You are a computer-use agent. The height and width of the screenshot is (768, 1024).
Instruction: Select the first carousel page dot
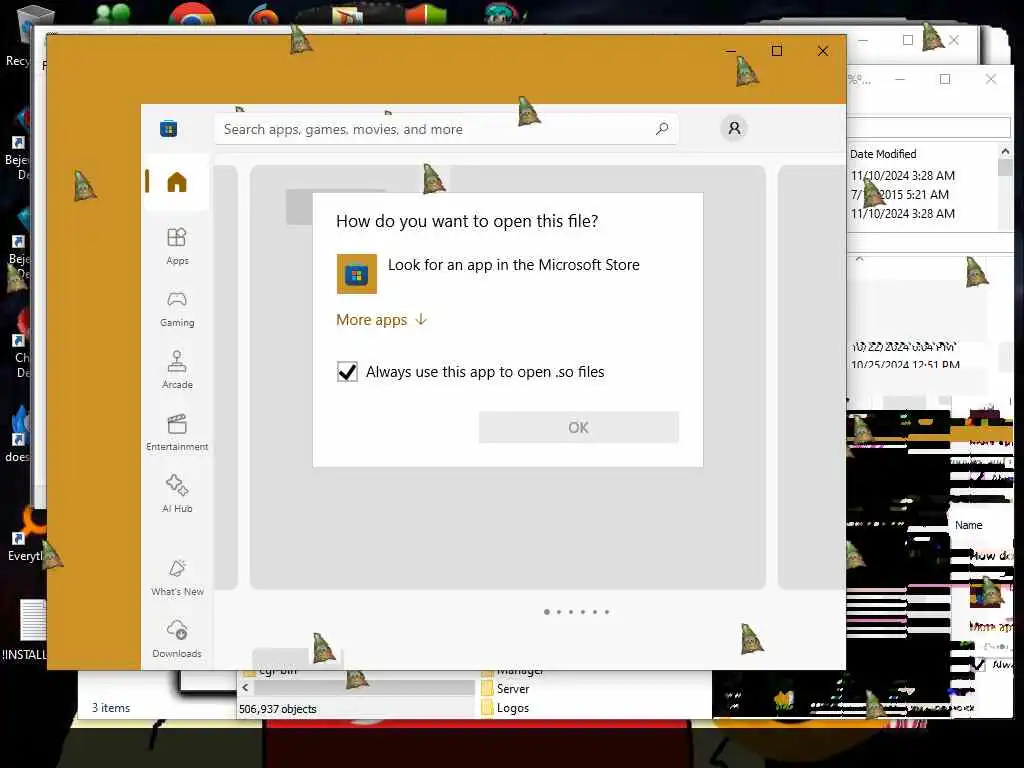coord(547,612)
